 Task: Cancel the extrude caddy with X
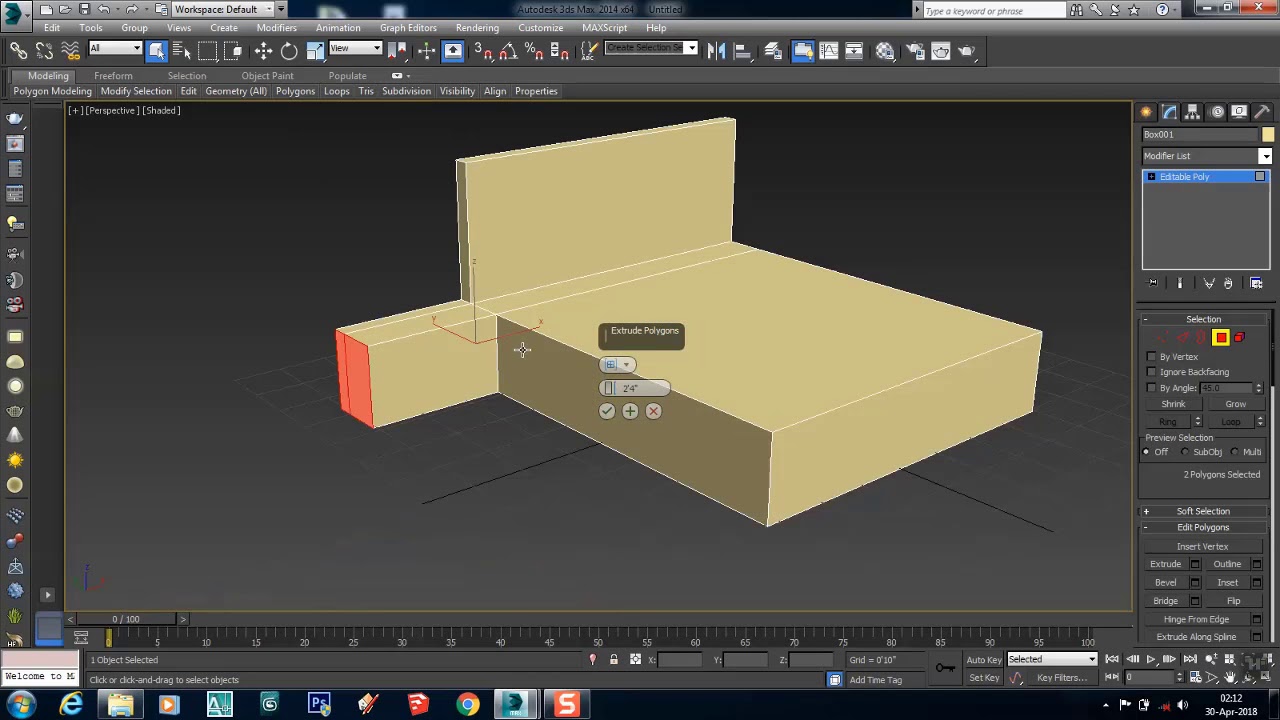(x=653, y=411)
